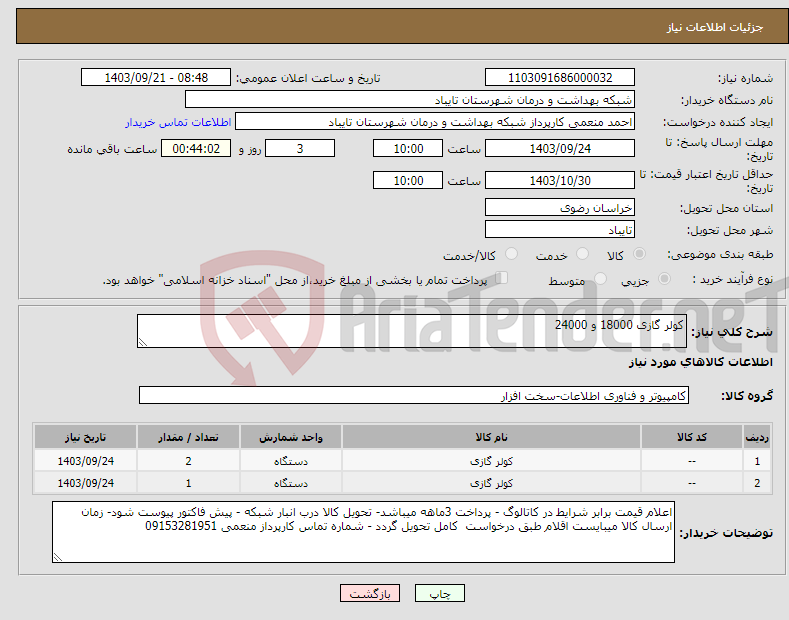Click the response deadline hour field
789x620 pixels.
pyautogui.click(x=408, y=148)
